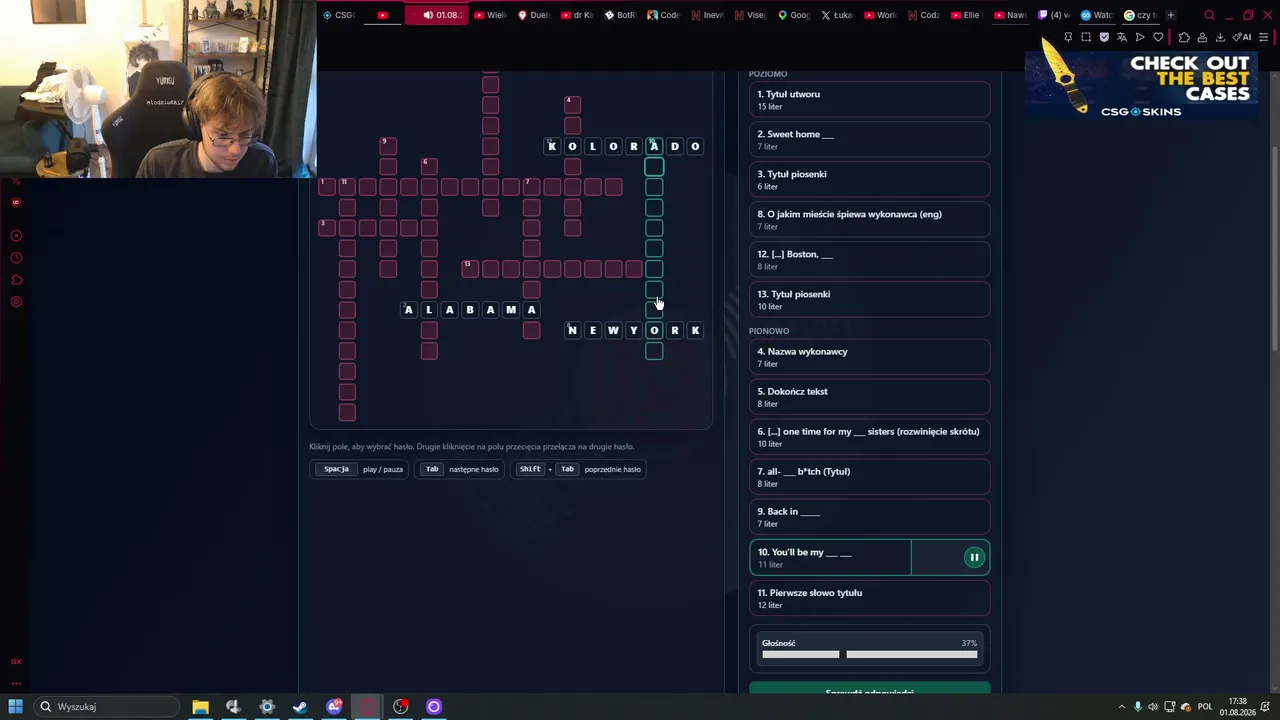The width and height of the screenshot is (1280, 720).
Task: Click the POL language indicator
Action: tap(1205, 707)
